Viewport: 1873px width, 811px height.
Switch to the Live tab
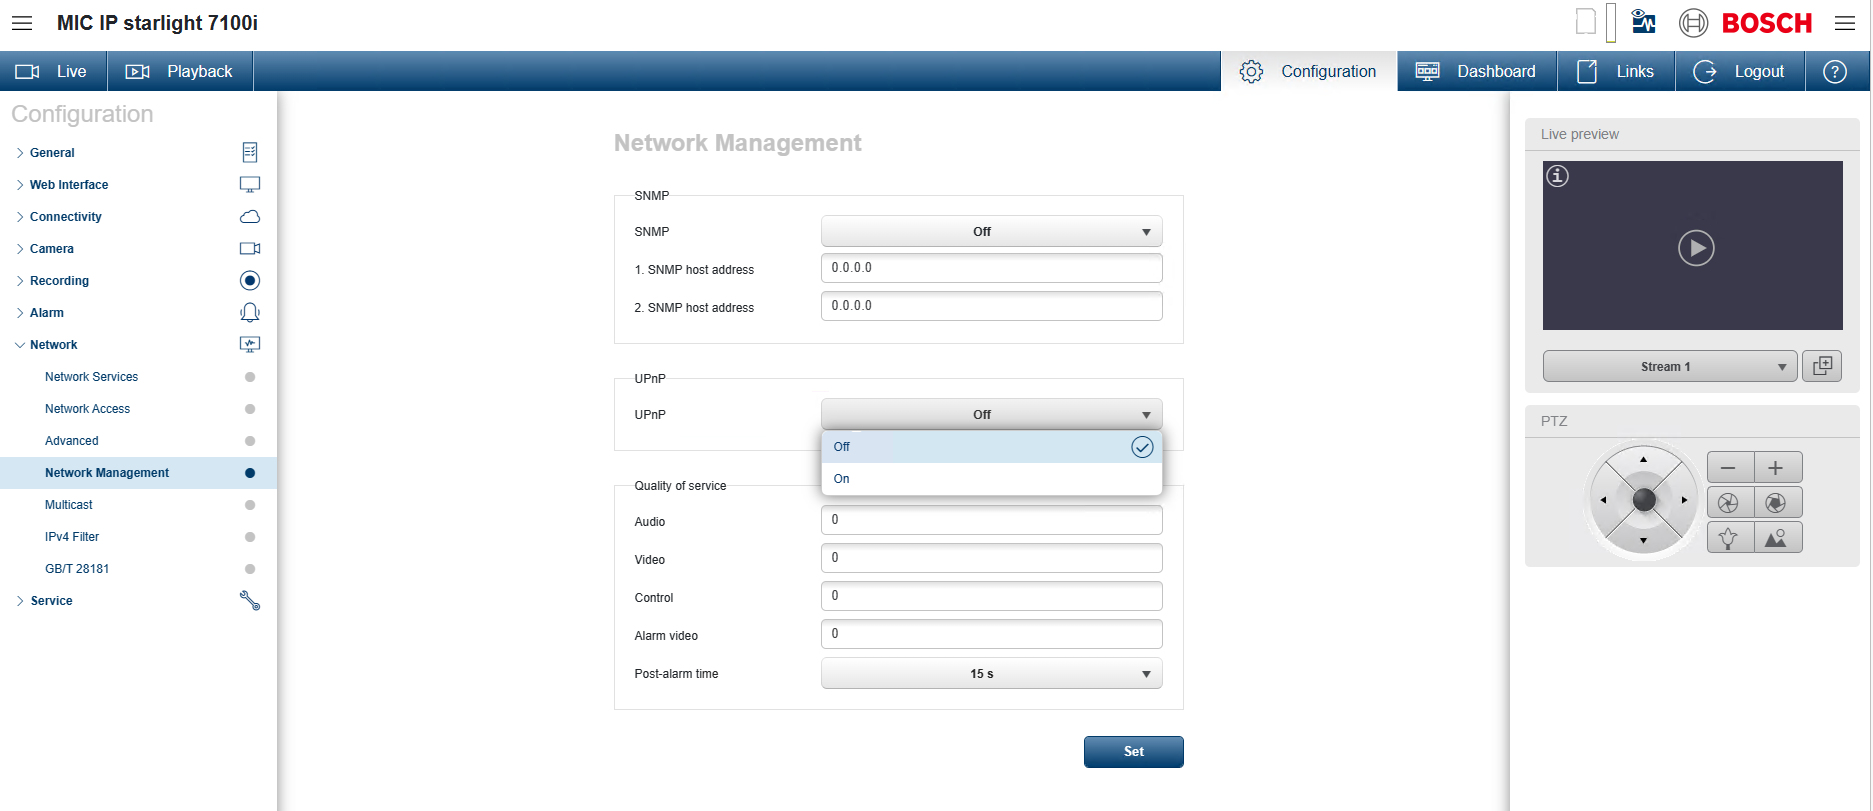pos(54,71)
